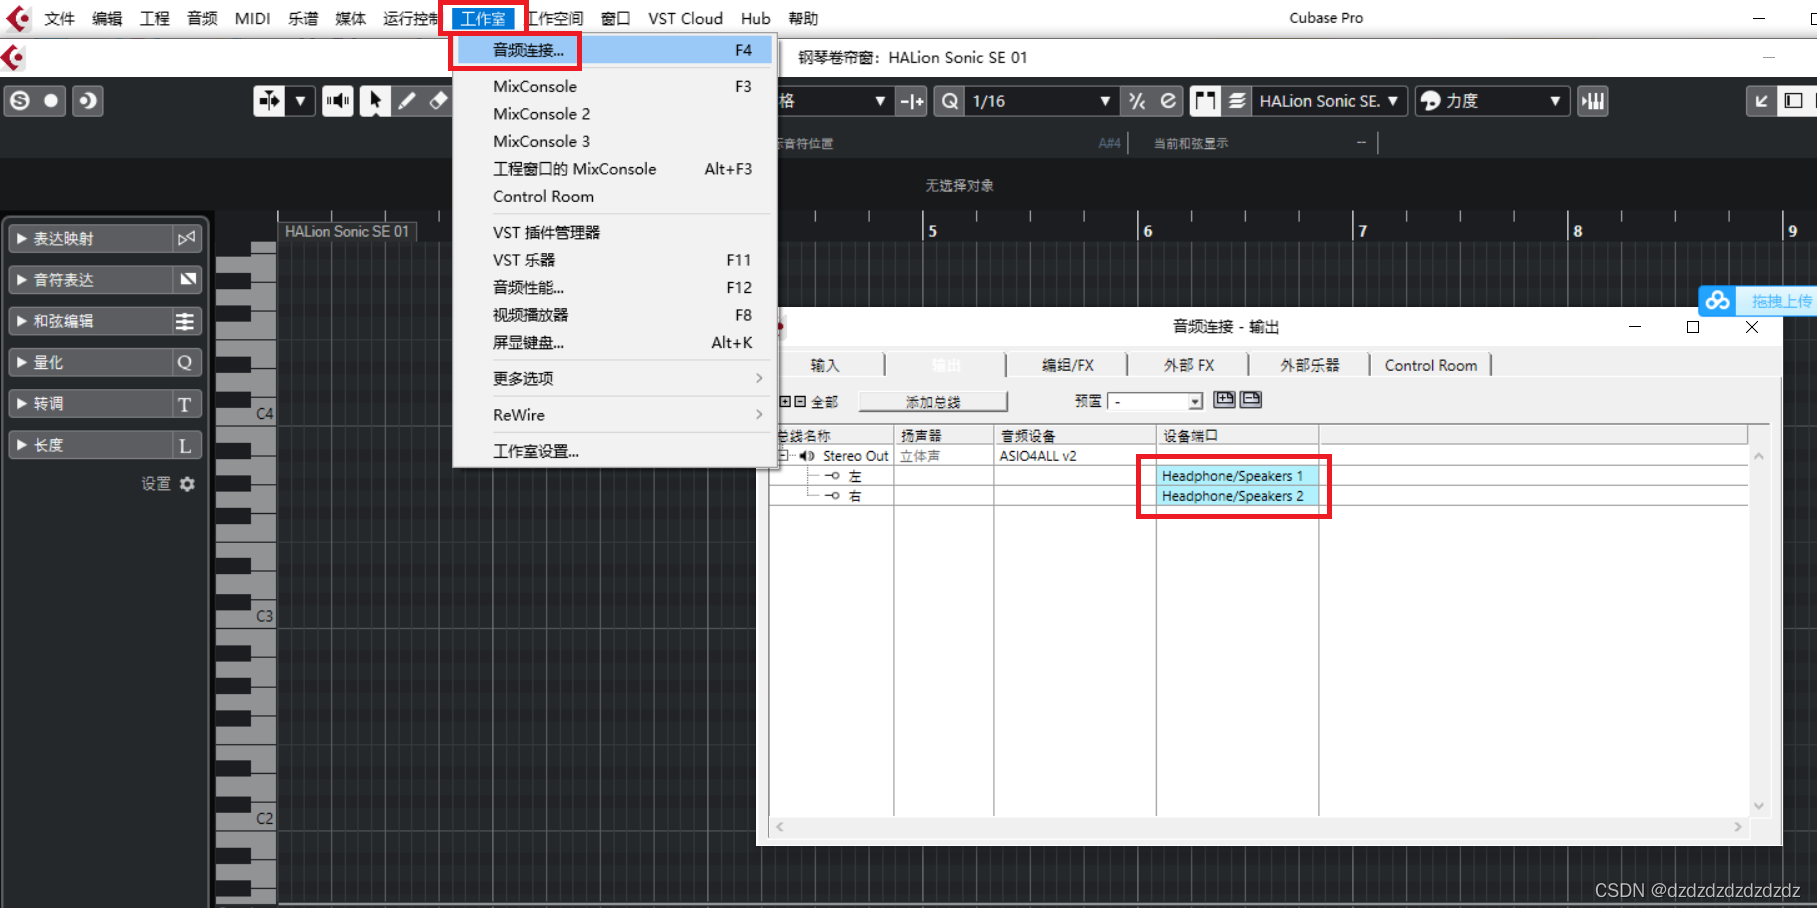Viewport: 1817px width, 908px height.
Task: Open the MIDI menu
Action: [252, 18]
